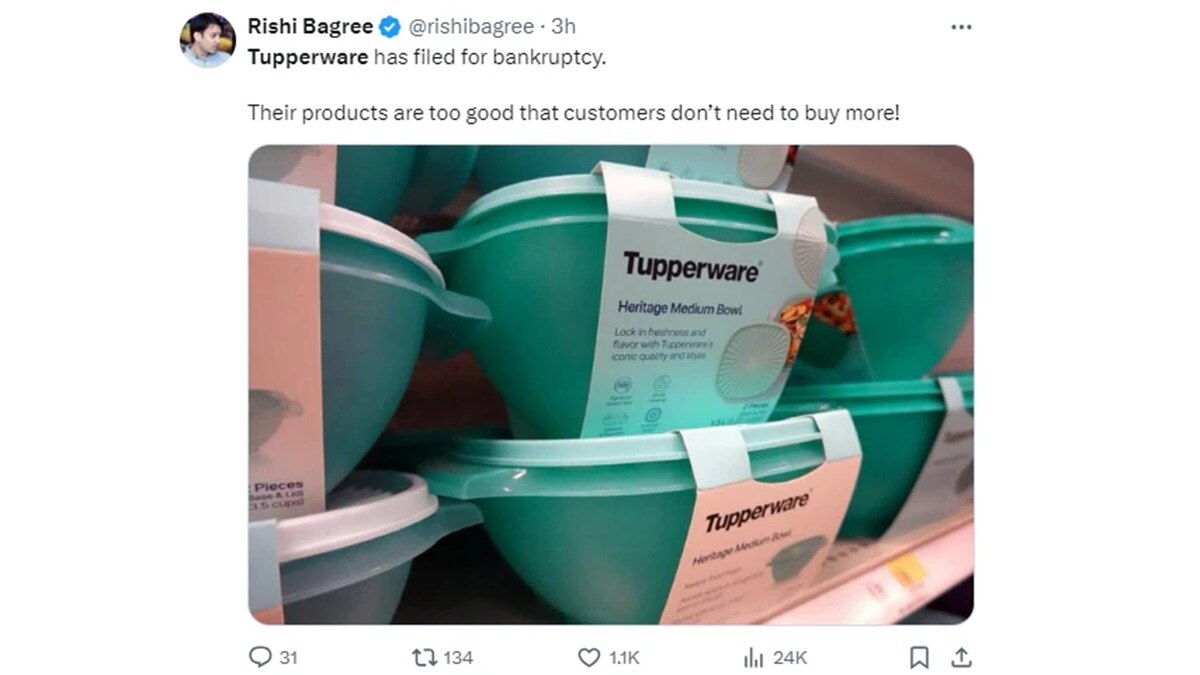Image resolution: width=1200 pixels, height=675 pixels.
Task: Click the reply count 31
Action: [x=288, y=657]
